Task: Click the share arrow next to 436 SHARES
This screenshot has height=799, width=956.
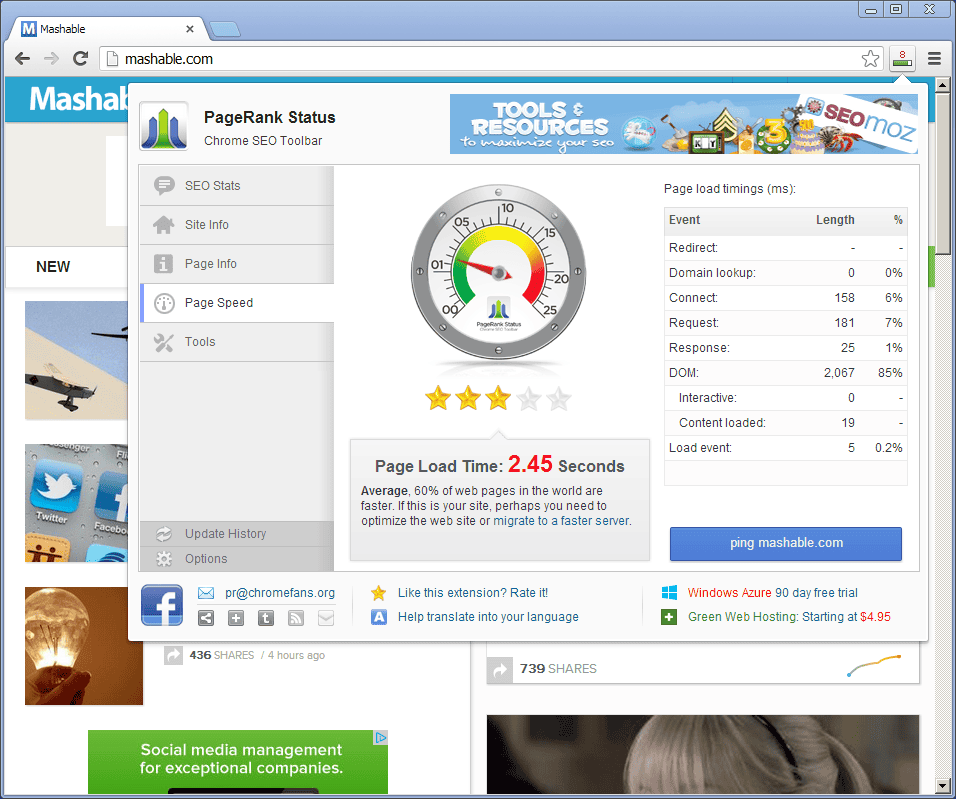Action: [x=173, y=656]
